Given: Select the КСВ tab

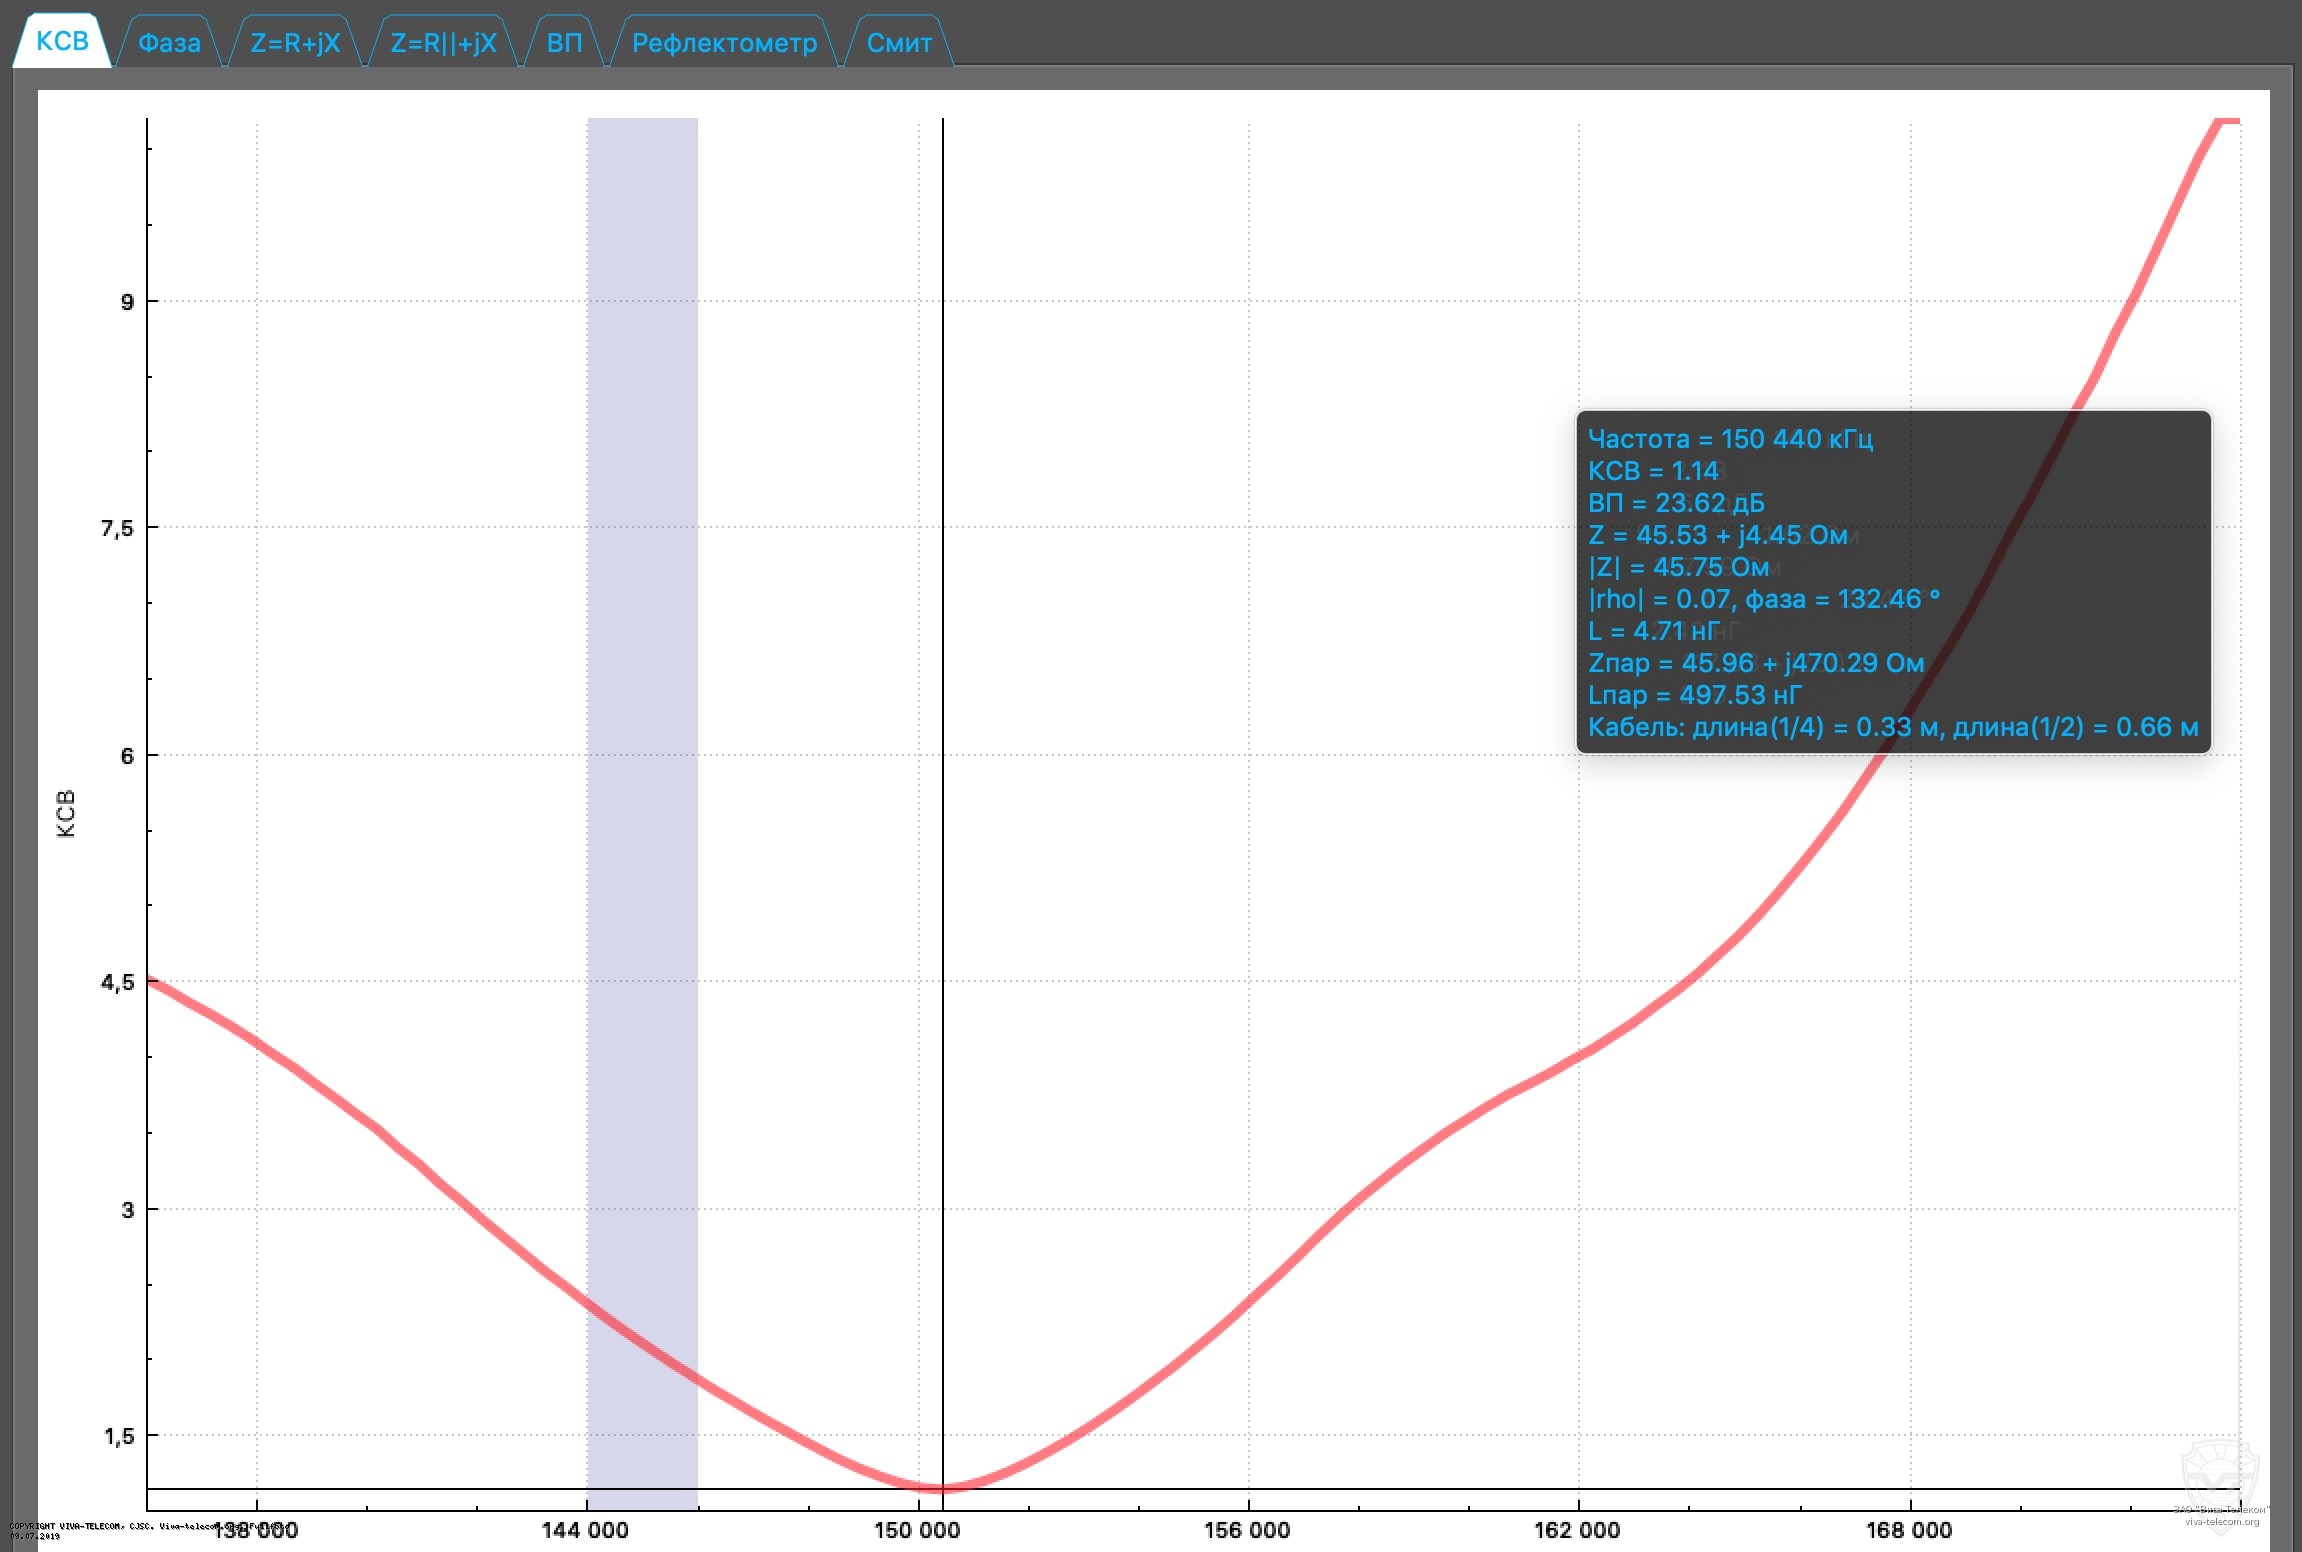Looking at the screenshot, I should tap(62, 41).
